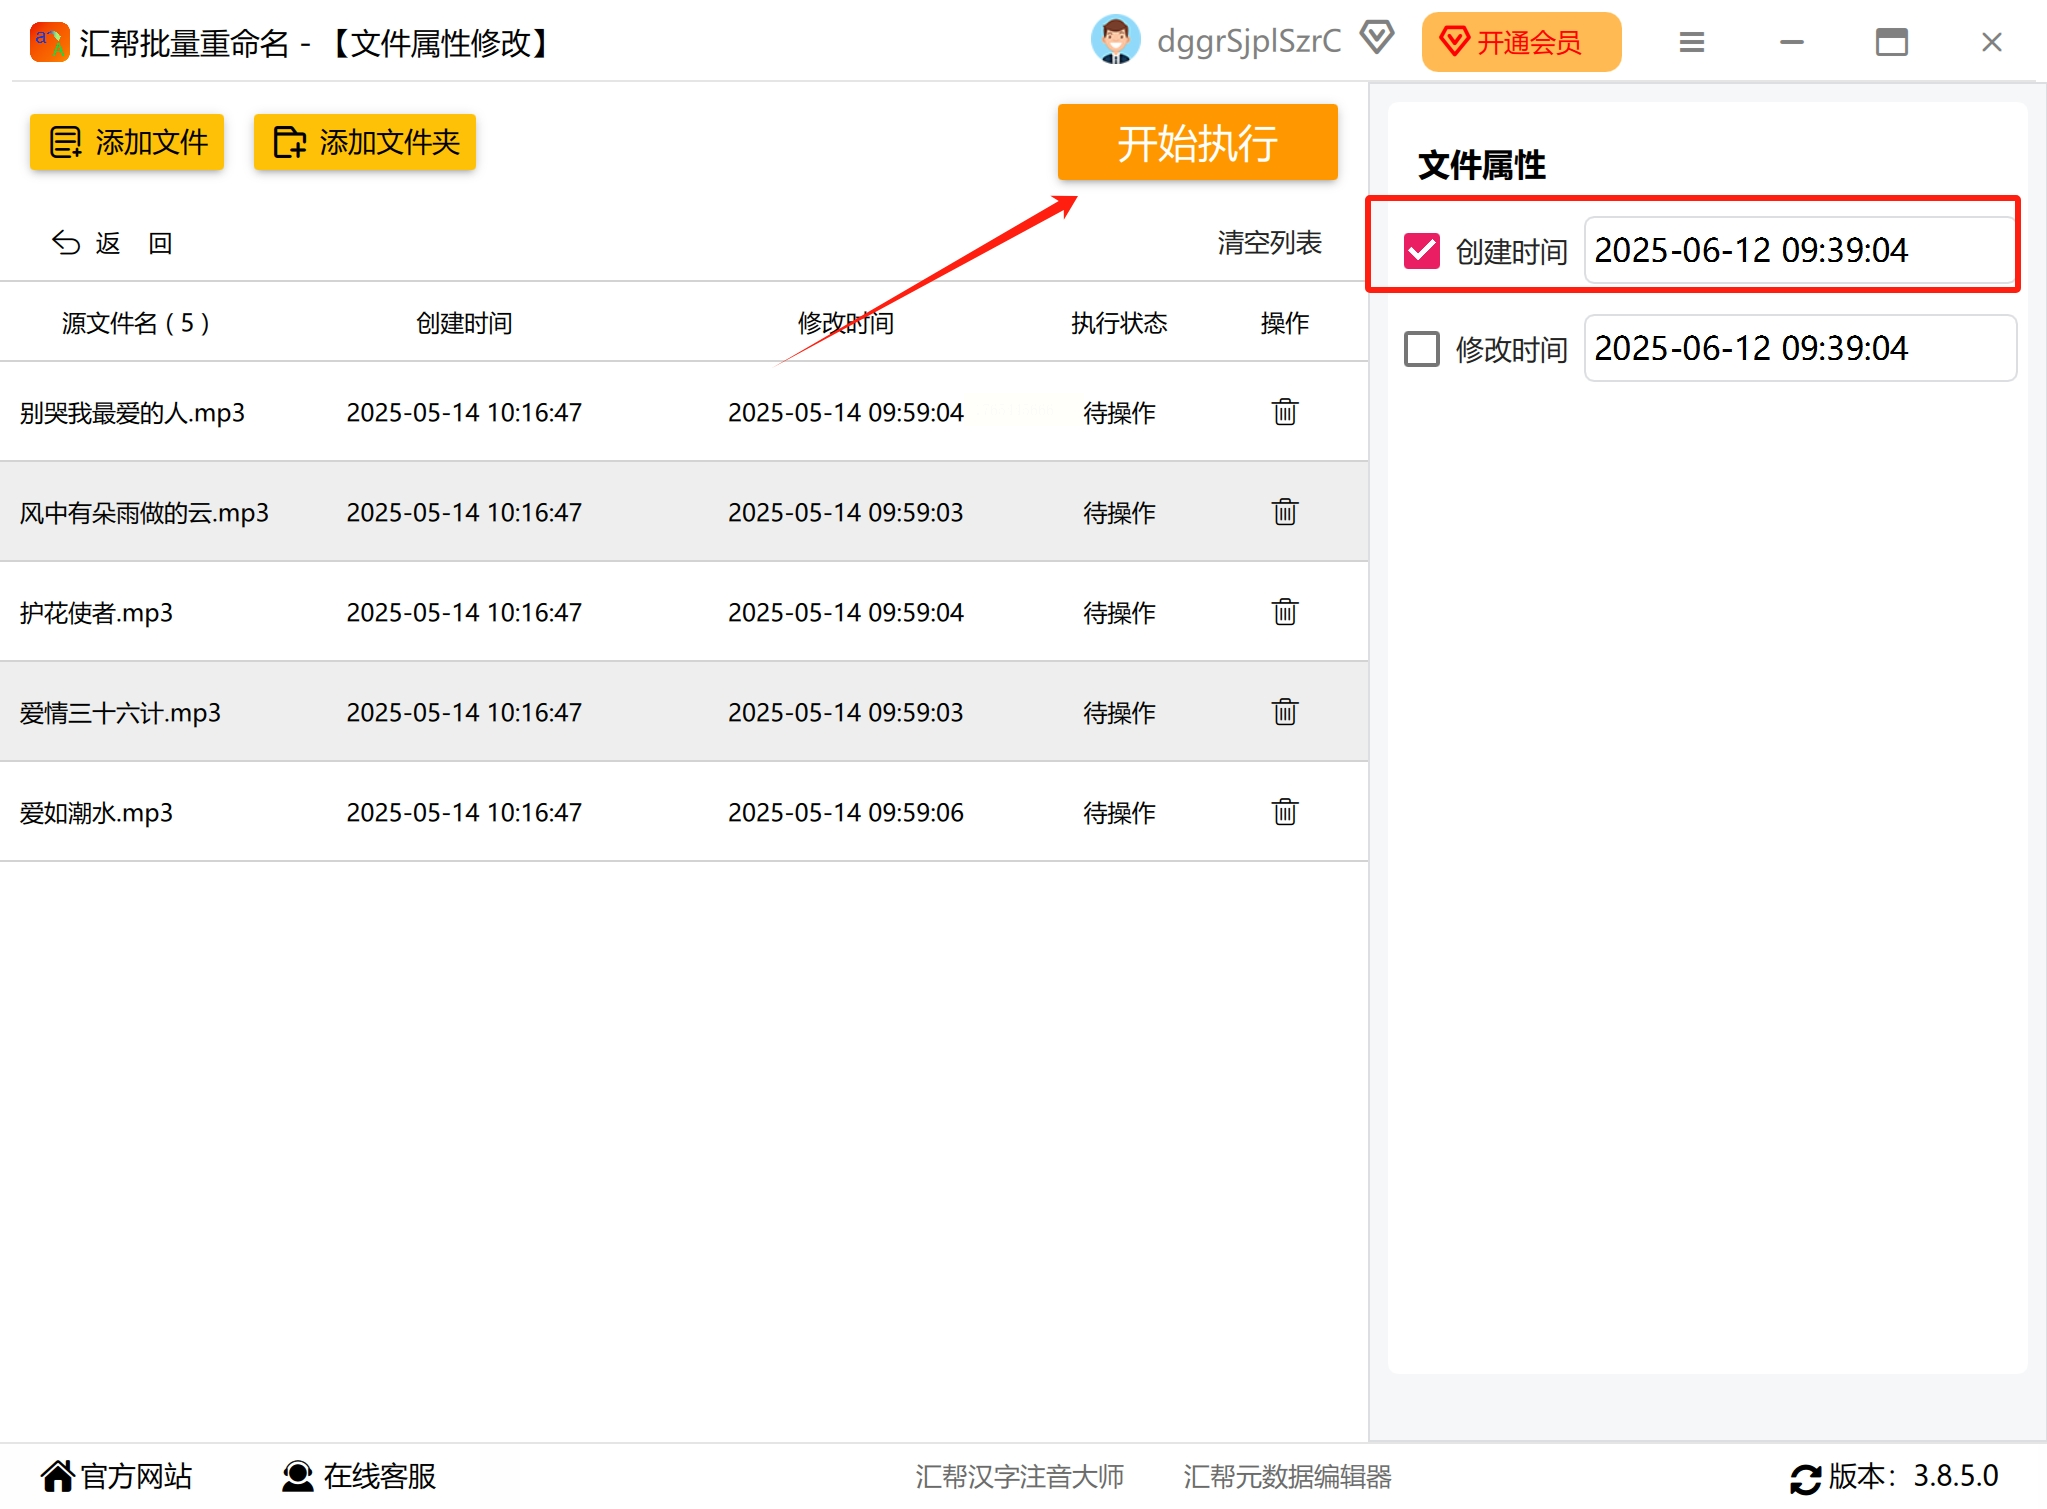Image resolution: width=2047 pixels, height=1509 pixels.
Task: Click the diamond VIP badge beside the username
Action: [x=1377, y=39]
